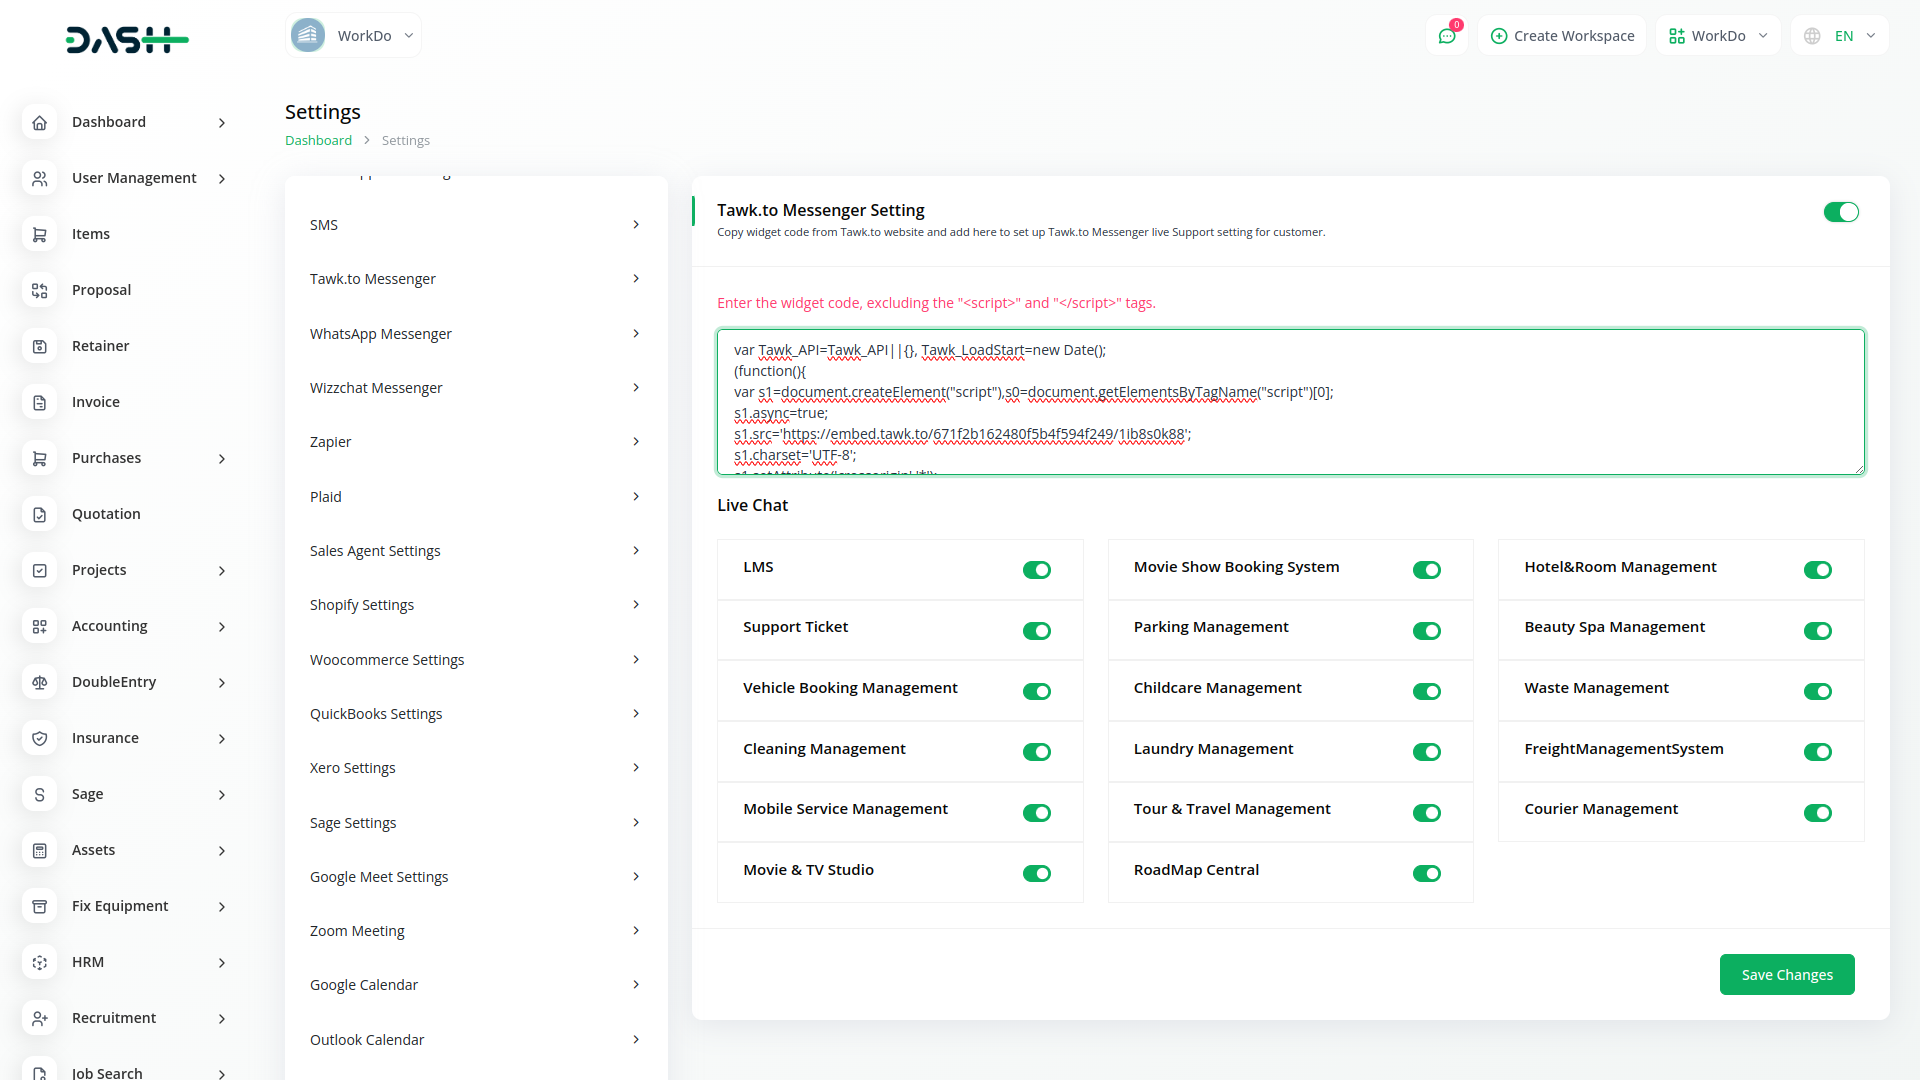This screenshot has height=1080, width=1920.
Task: Click the Items cart icon
Action: (39, 234)
